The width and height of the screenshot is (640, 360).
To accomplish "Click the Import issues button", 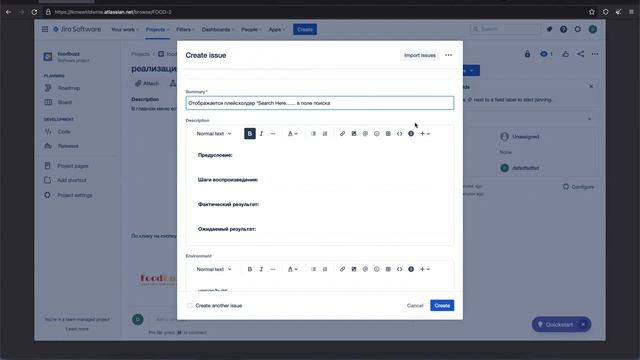I will point(420,55).
